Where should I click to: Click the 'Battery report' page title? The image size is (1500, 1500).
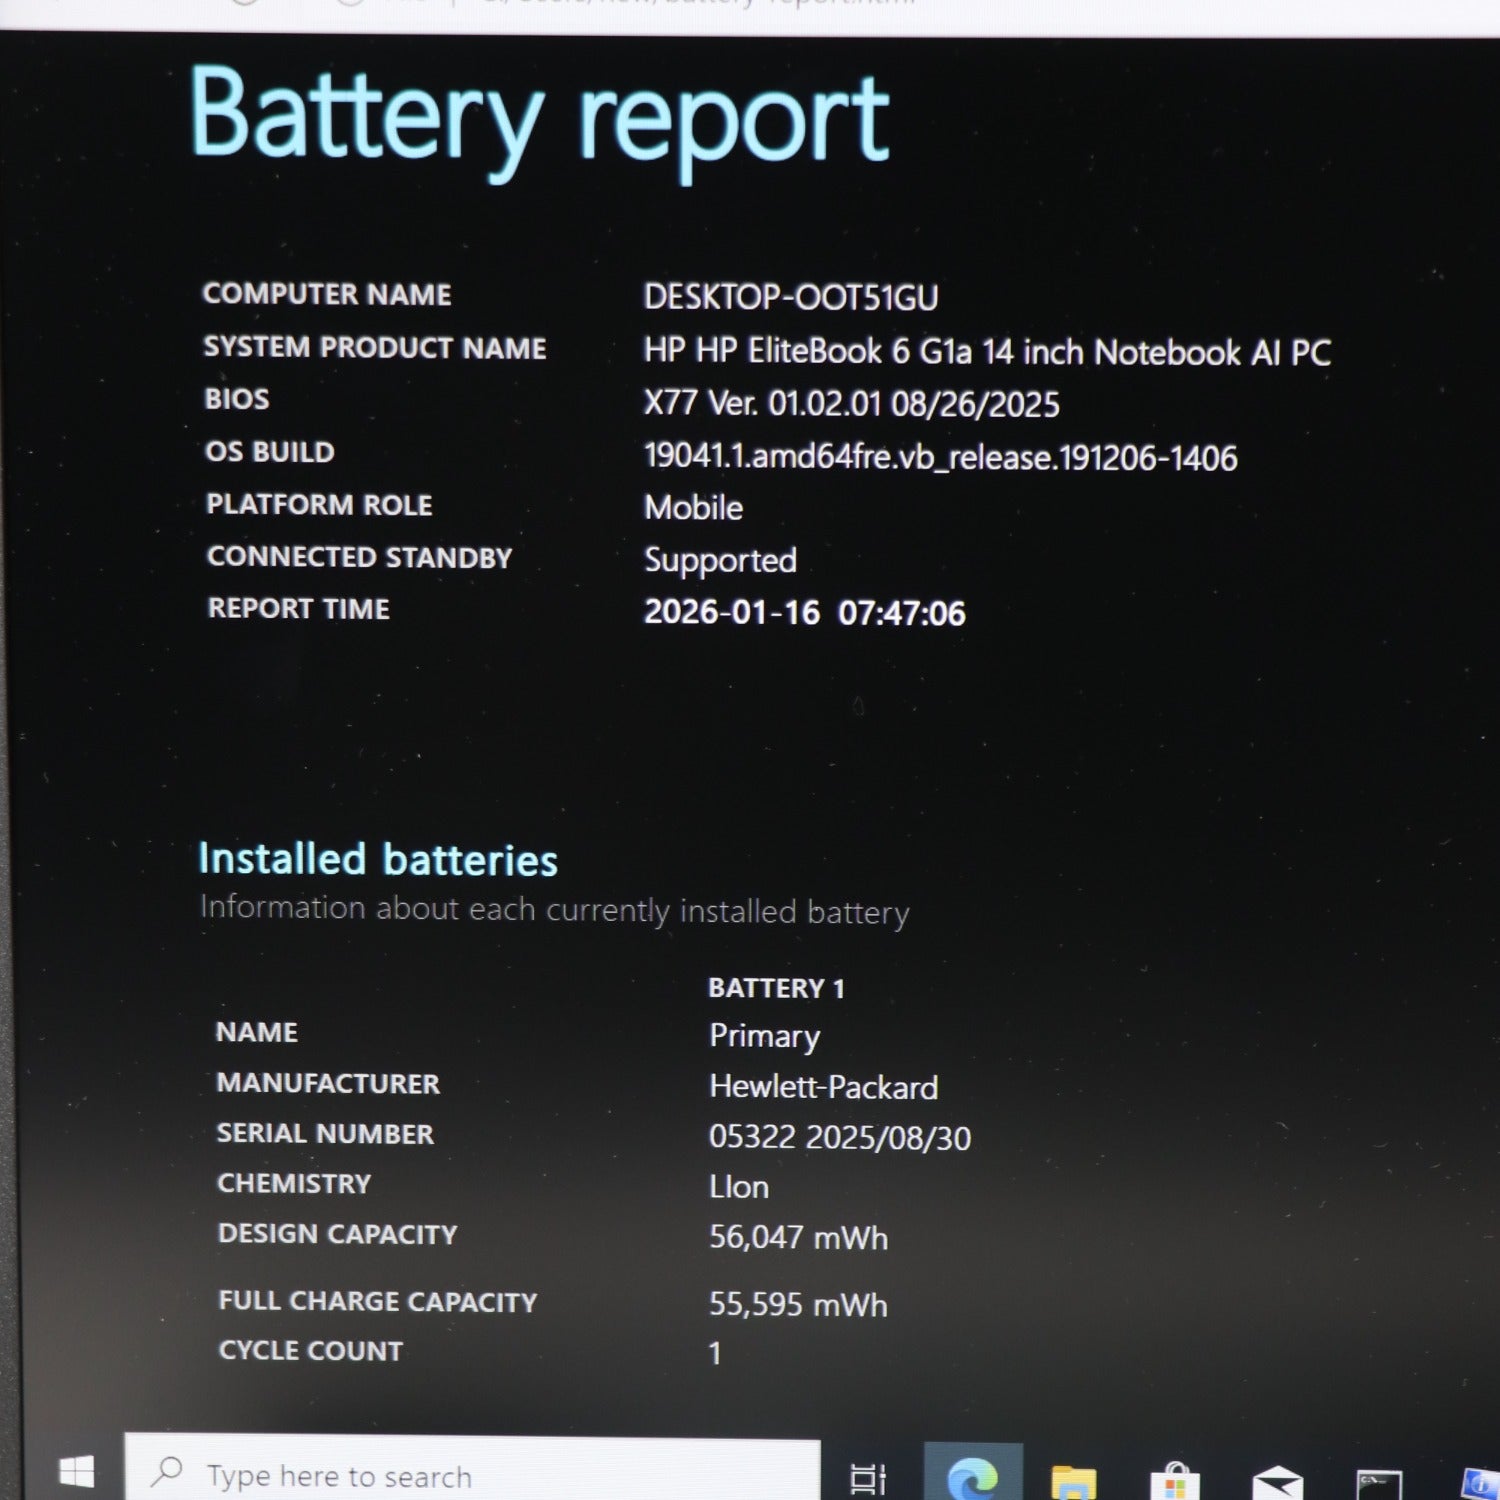tap(539, 118)
